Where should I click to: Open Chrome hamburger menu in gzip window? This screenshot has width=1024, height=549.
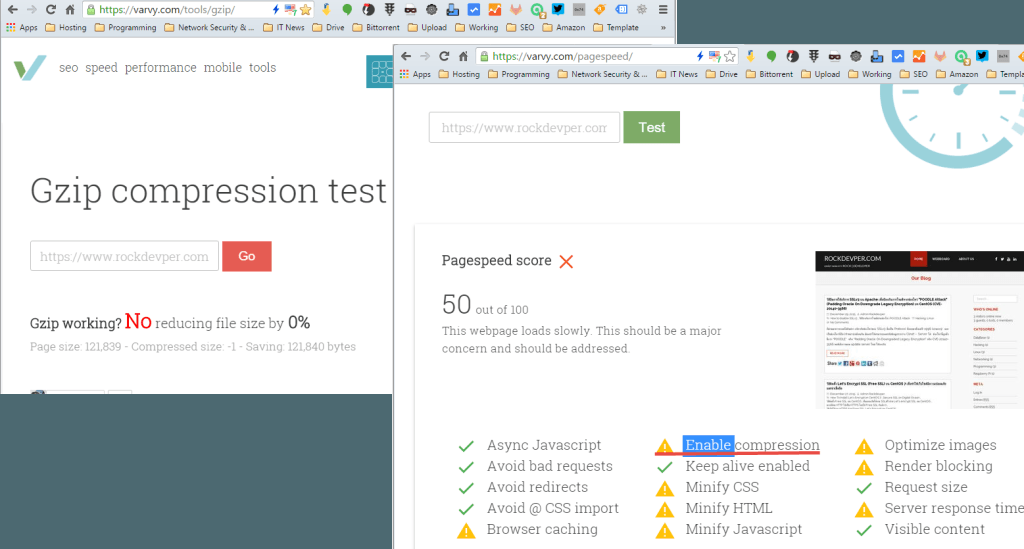(x=663, y=10)
